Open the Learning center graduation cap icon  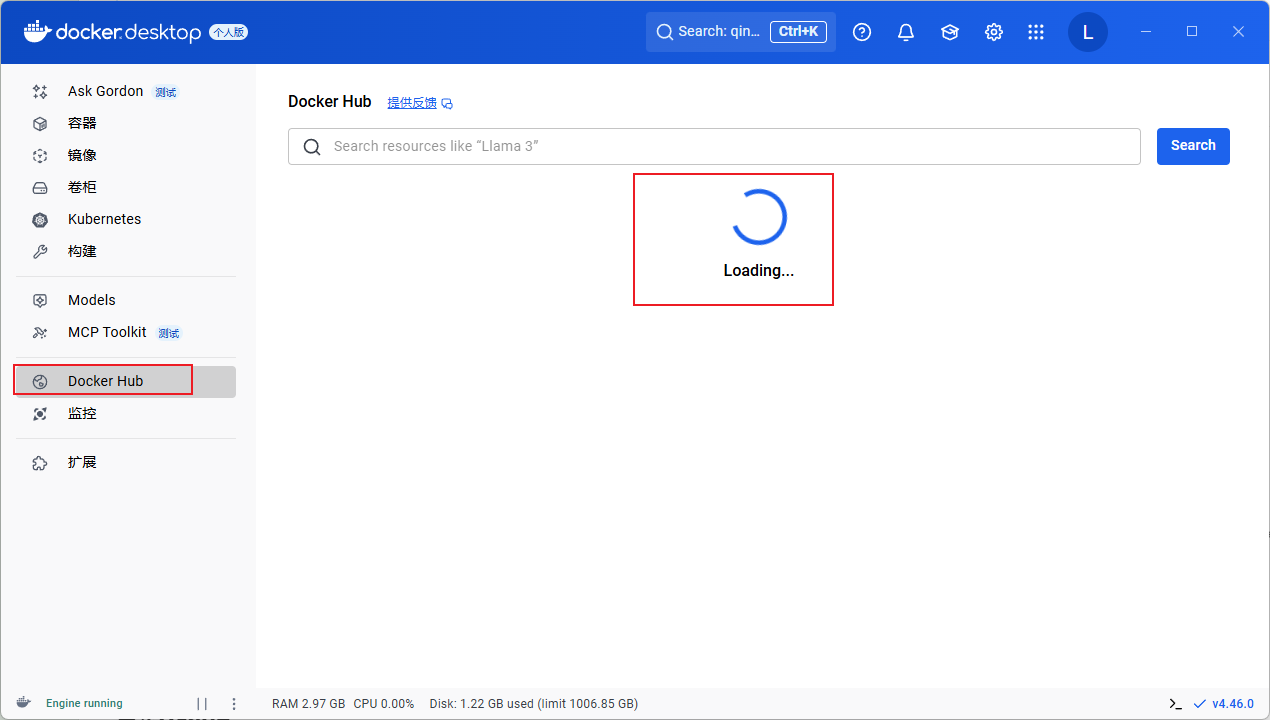(950, 32)
